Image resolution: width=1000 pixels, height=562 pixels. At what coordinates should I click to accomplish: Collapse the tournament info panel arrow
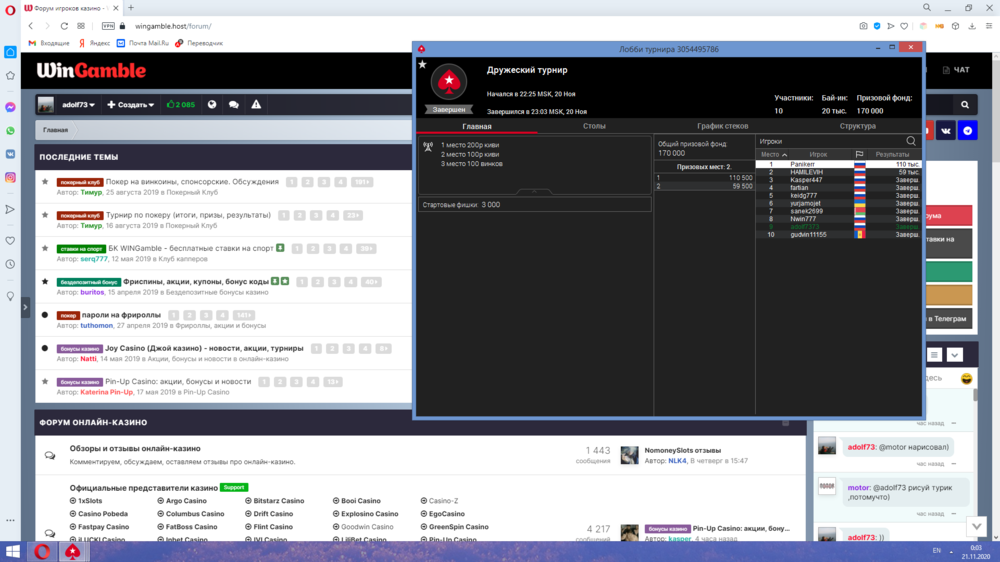pyautogui.click(x=534, y=190)
